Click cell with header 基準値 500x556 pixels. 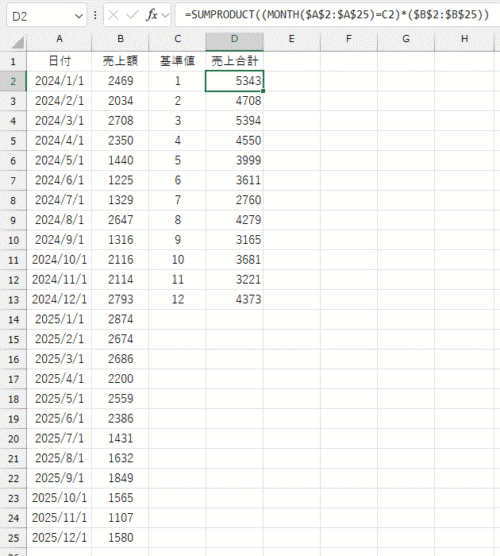(x=177, y=61)
